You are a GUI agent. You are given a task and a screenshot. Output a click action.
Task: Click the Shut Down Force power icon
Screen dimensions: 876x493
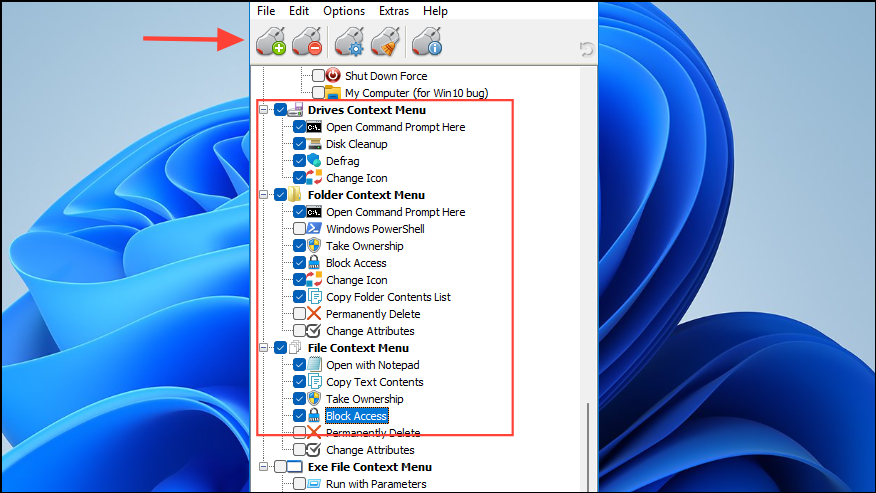point(333,75)
